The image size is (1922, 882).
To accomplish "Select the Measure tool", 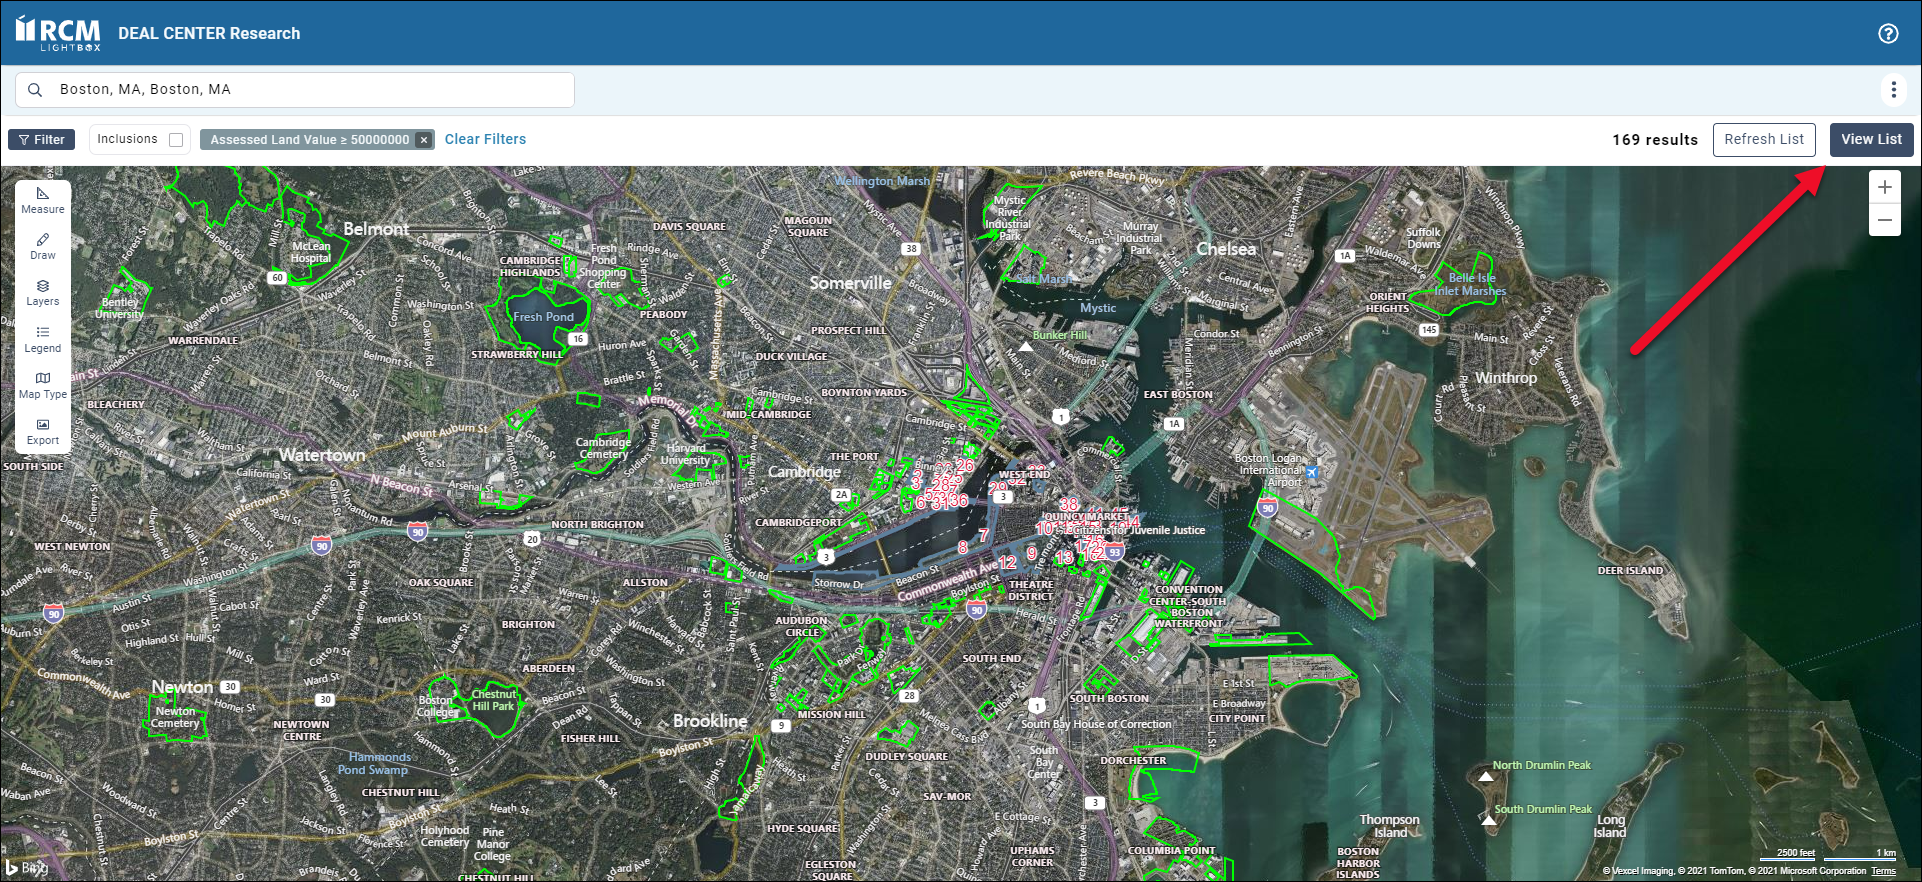I will coord(42,200).
